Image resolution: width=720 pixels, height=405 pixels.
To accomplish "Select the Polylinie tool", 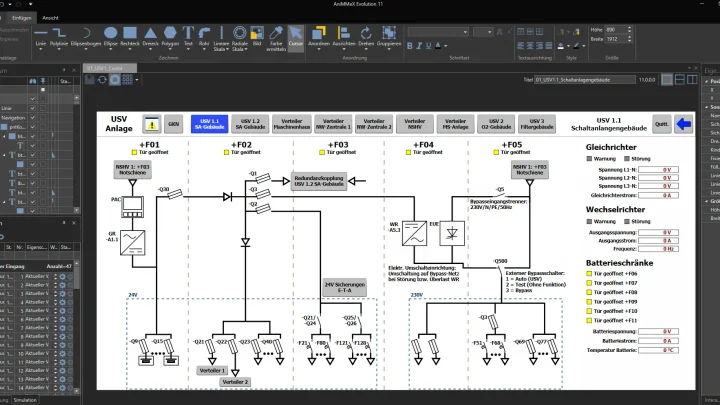I will click(x=59, y=36).
